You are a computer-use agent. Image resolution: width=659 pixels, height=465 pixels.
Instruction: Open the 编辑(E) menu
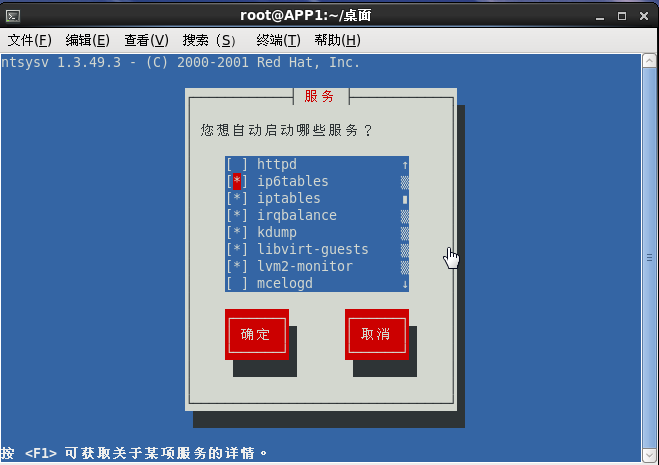(88, 40)
